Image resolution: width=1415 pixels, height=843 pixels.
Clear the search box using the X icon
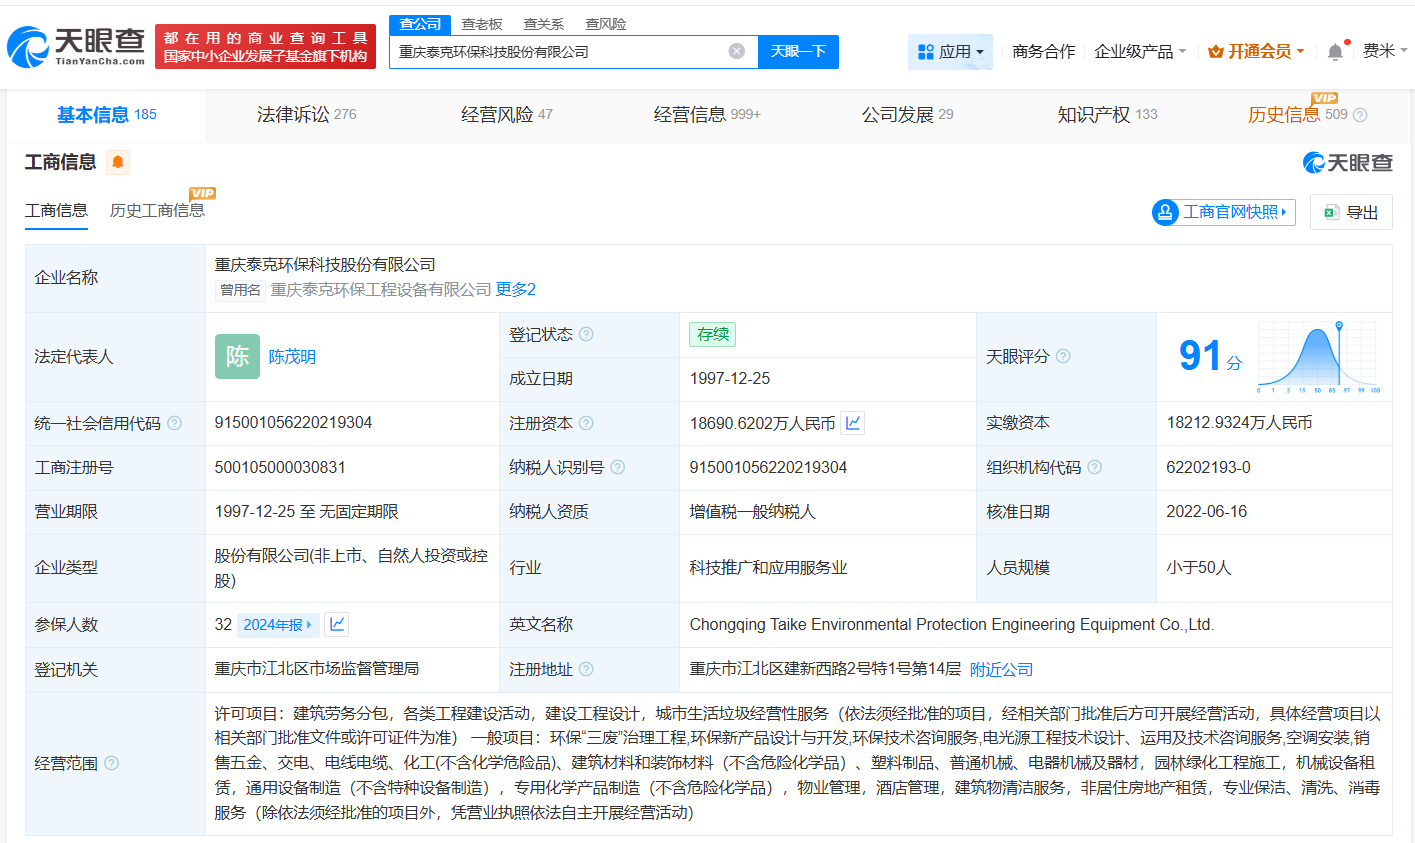(x=737, y=51)
